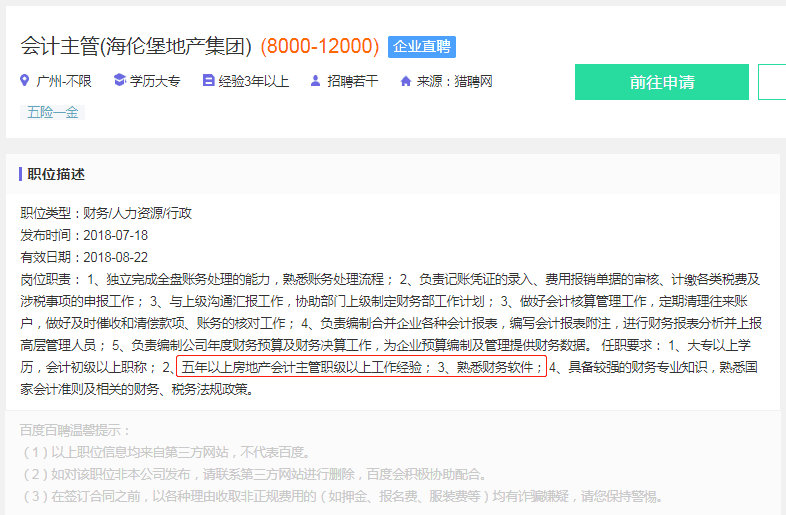Click the orange salary range 8000-12000
The width and height of the screenshot is (786, 515).
click(x=319, y=46)
